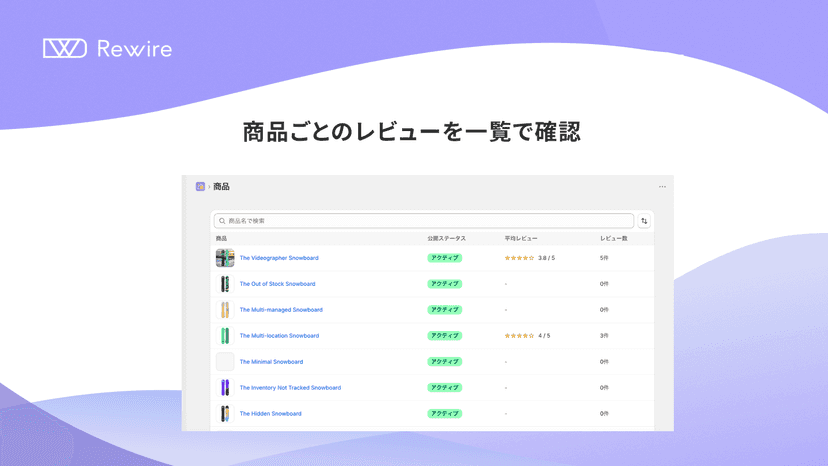Click the レビュー数 column header
The width and height of the screenshot is (828, 466).
[614, 238]
